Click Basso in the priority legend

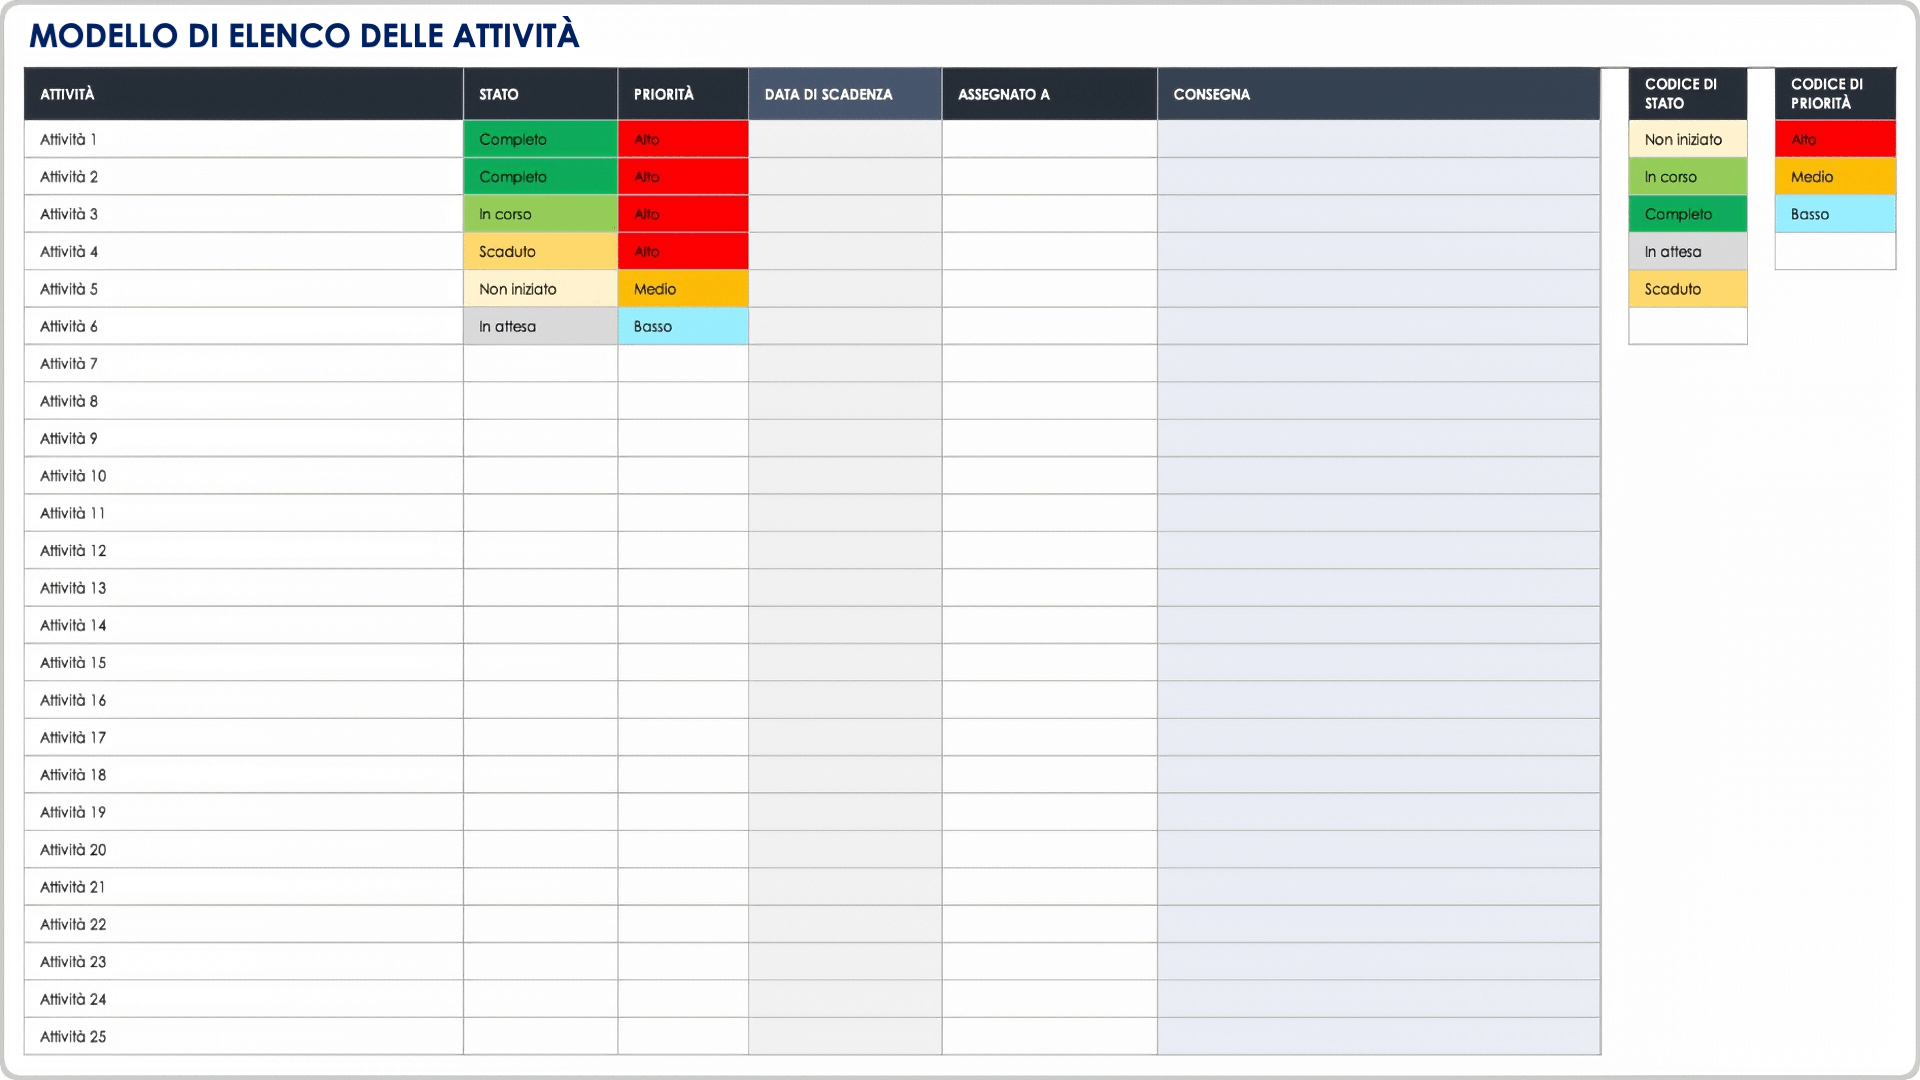pyautogui.click(x=1835, y=214)
